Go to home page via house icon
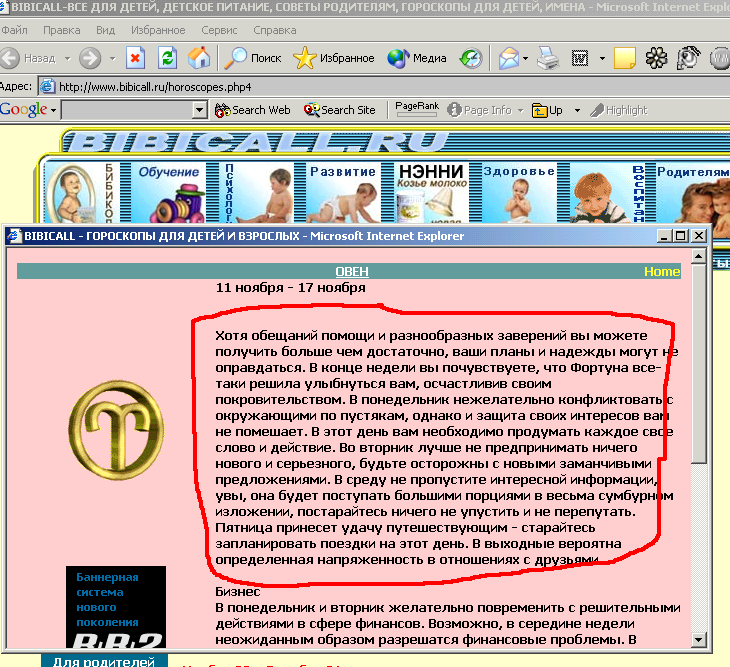 coord(199,58)
